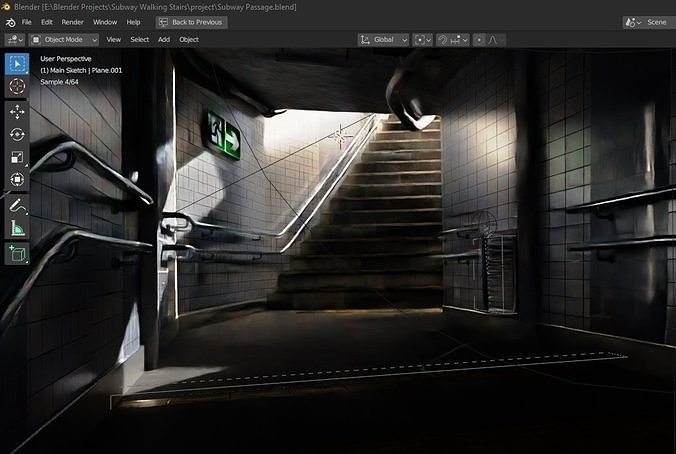Select the Annotate tool
The image size is (676, 454).
point(17,205)
